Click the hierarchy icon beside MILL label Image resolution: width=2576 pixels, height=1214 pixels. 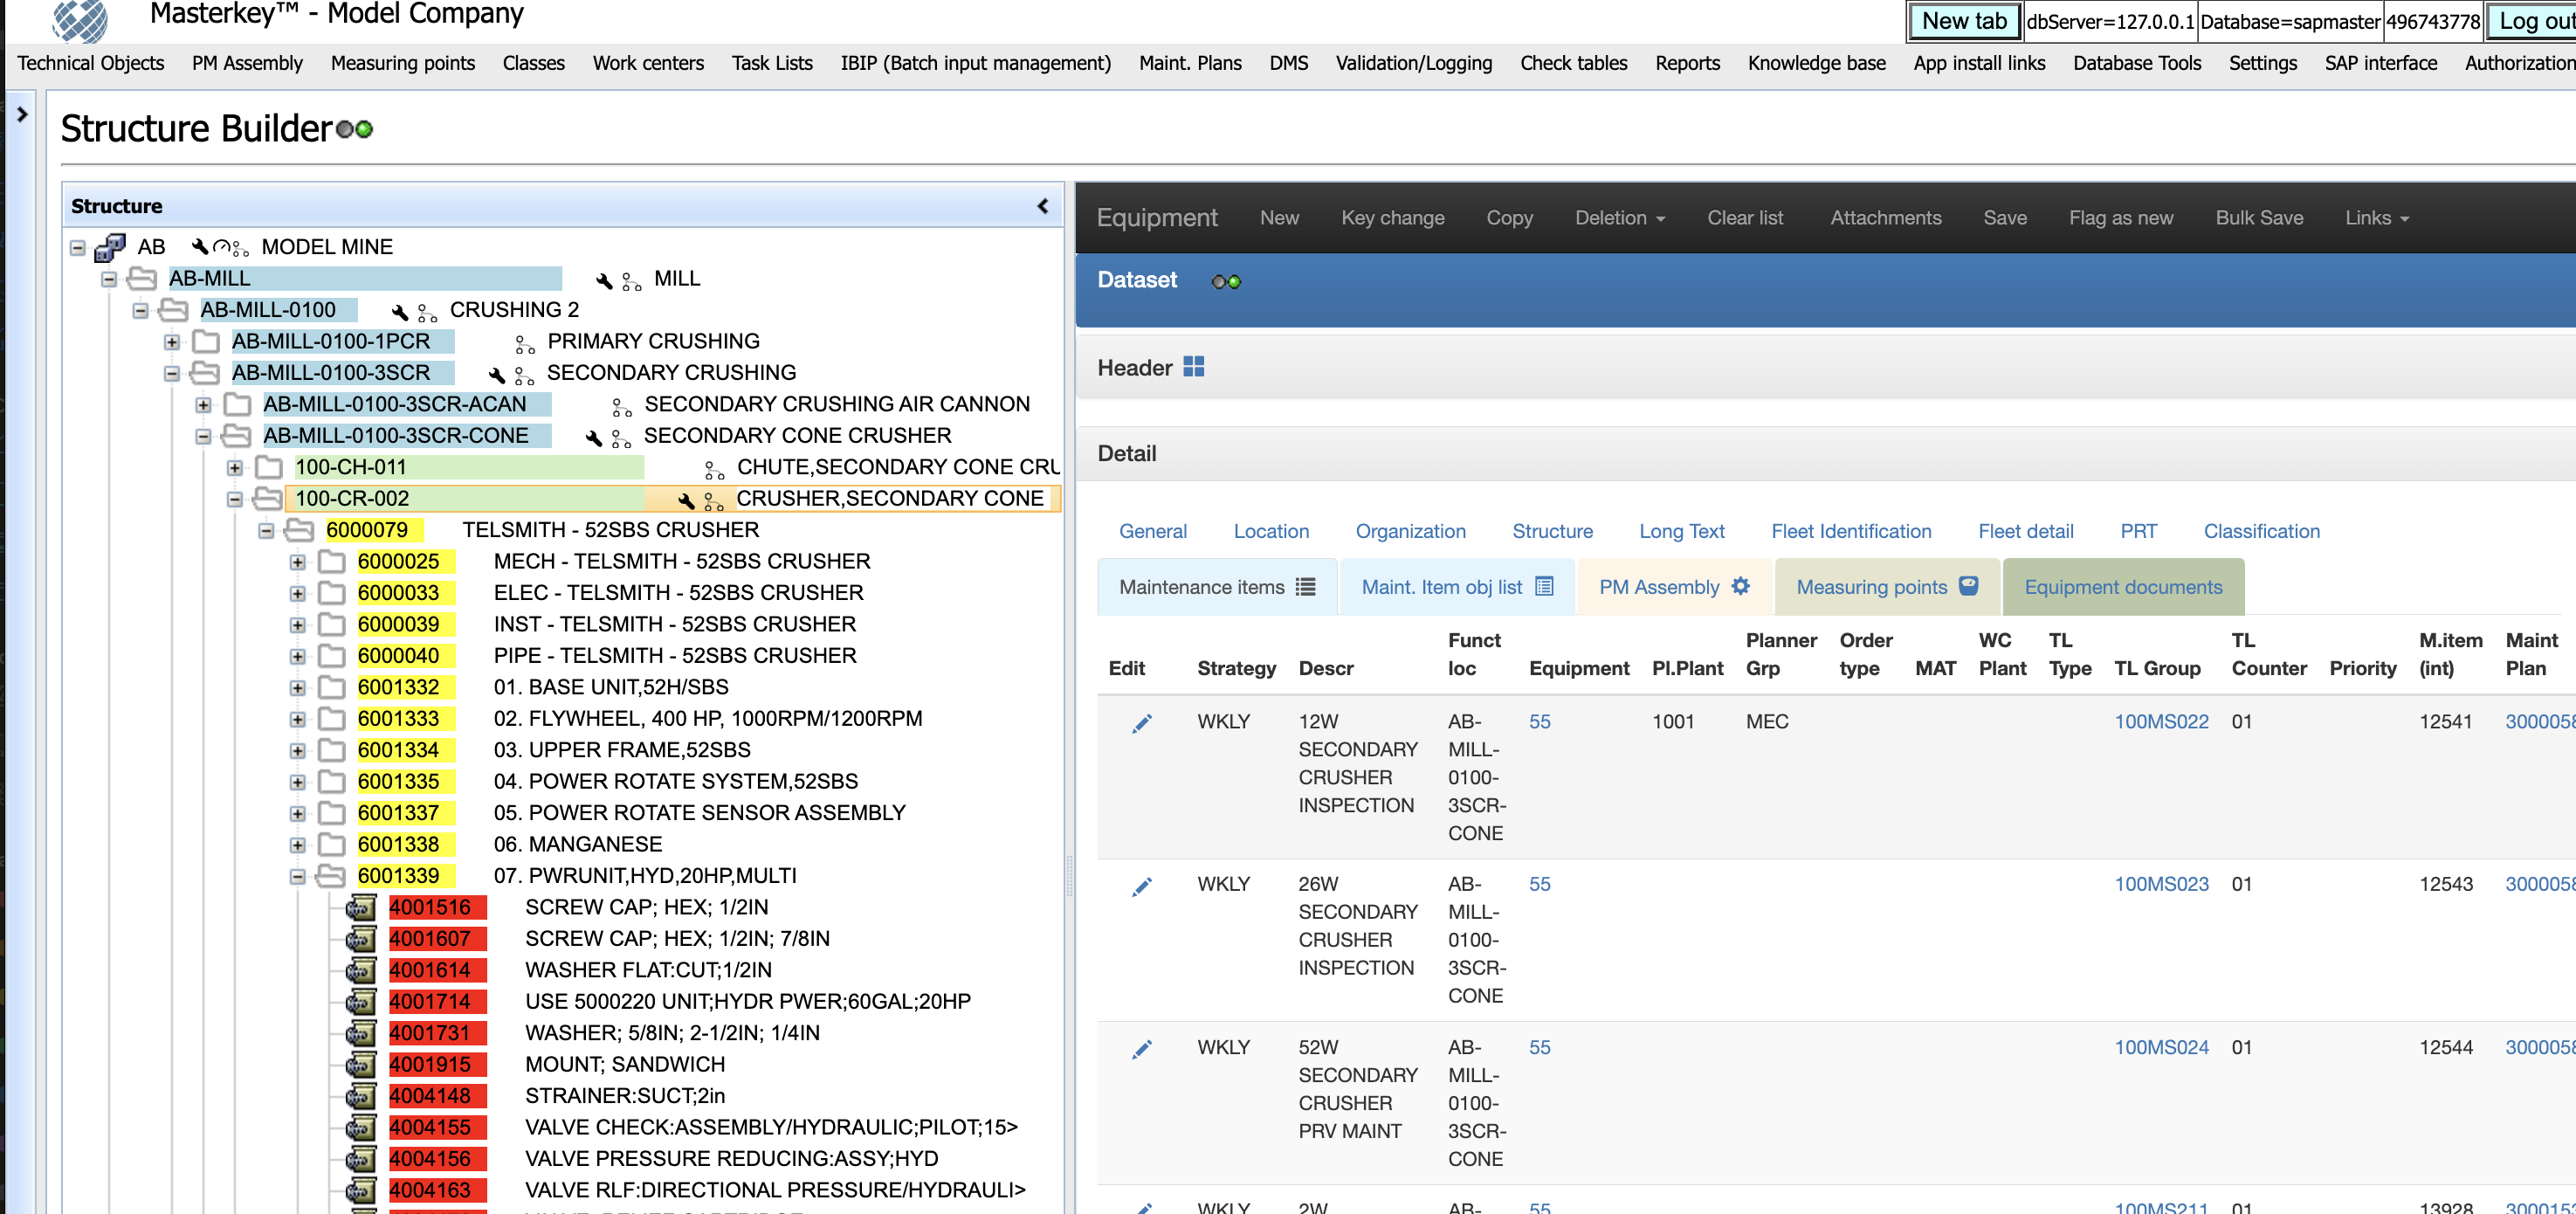coord(631,281)
